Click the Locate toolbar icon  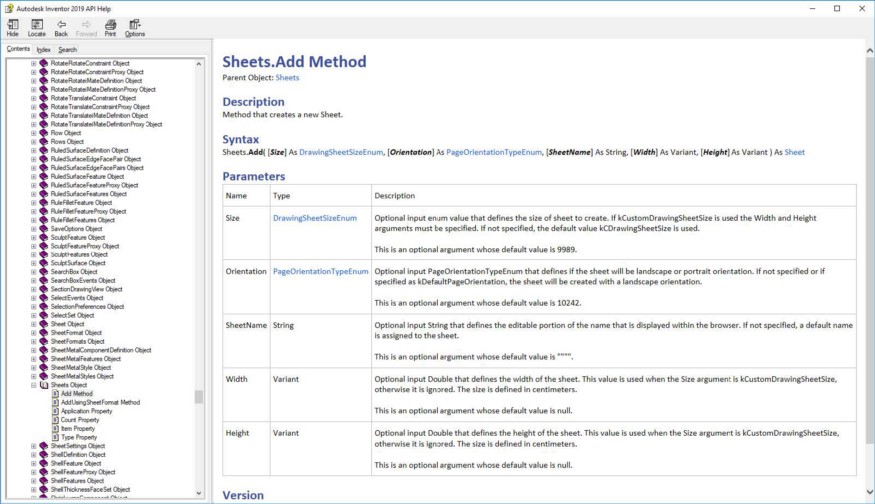(x=37, y=28)
